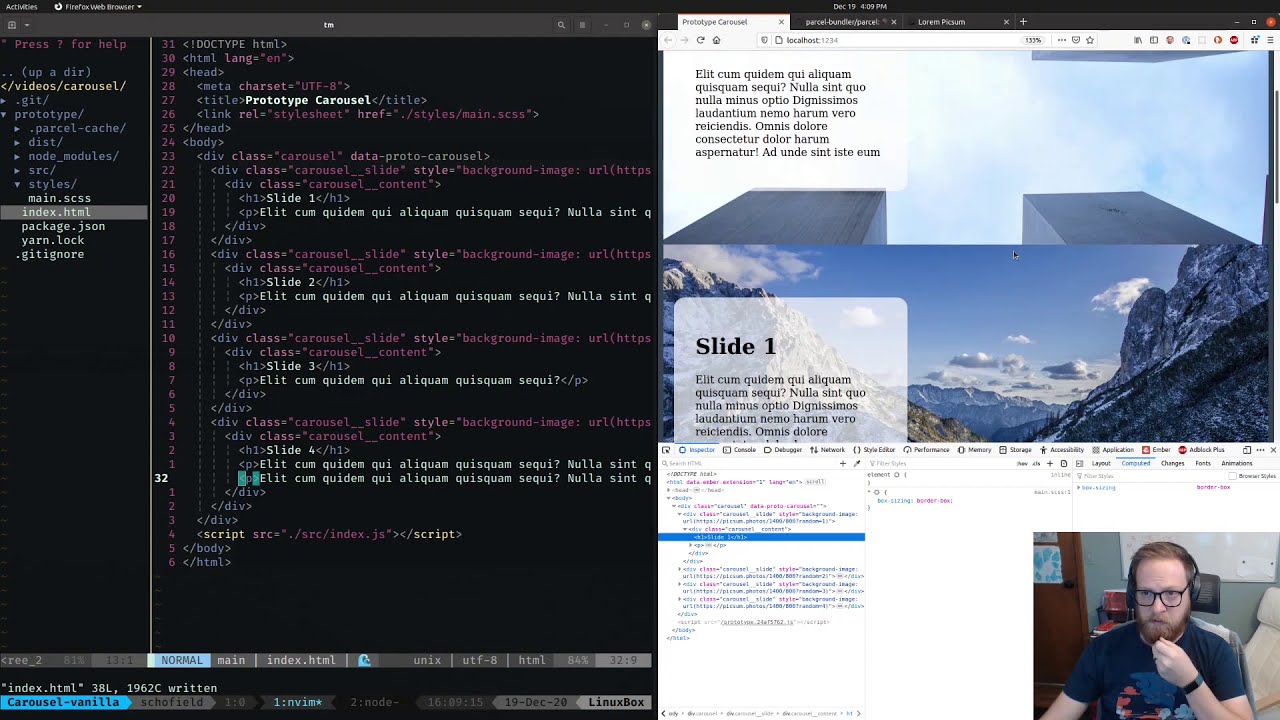This screenshot has height=720, width=1280.
Task: Open a new Firefox tab
Action: coord(1022,22)
